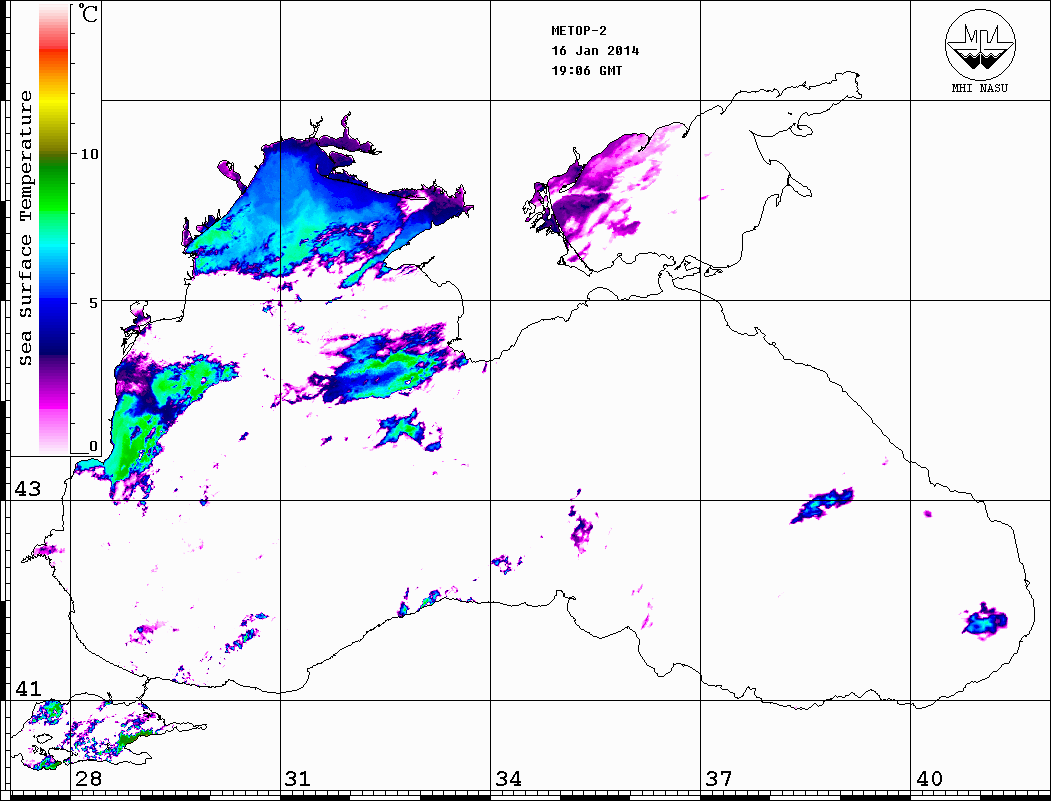Viewport: 1051px width, 801px height.
Task: Click the '10' tick on temperature scale
Action: 89,154
